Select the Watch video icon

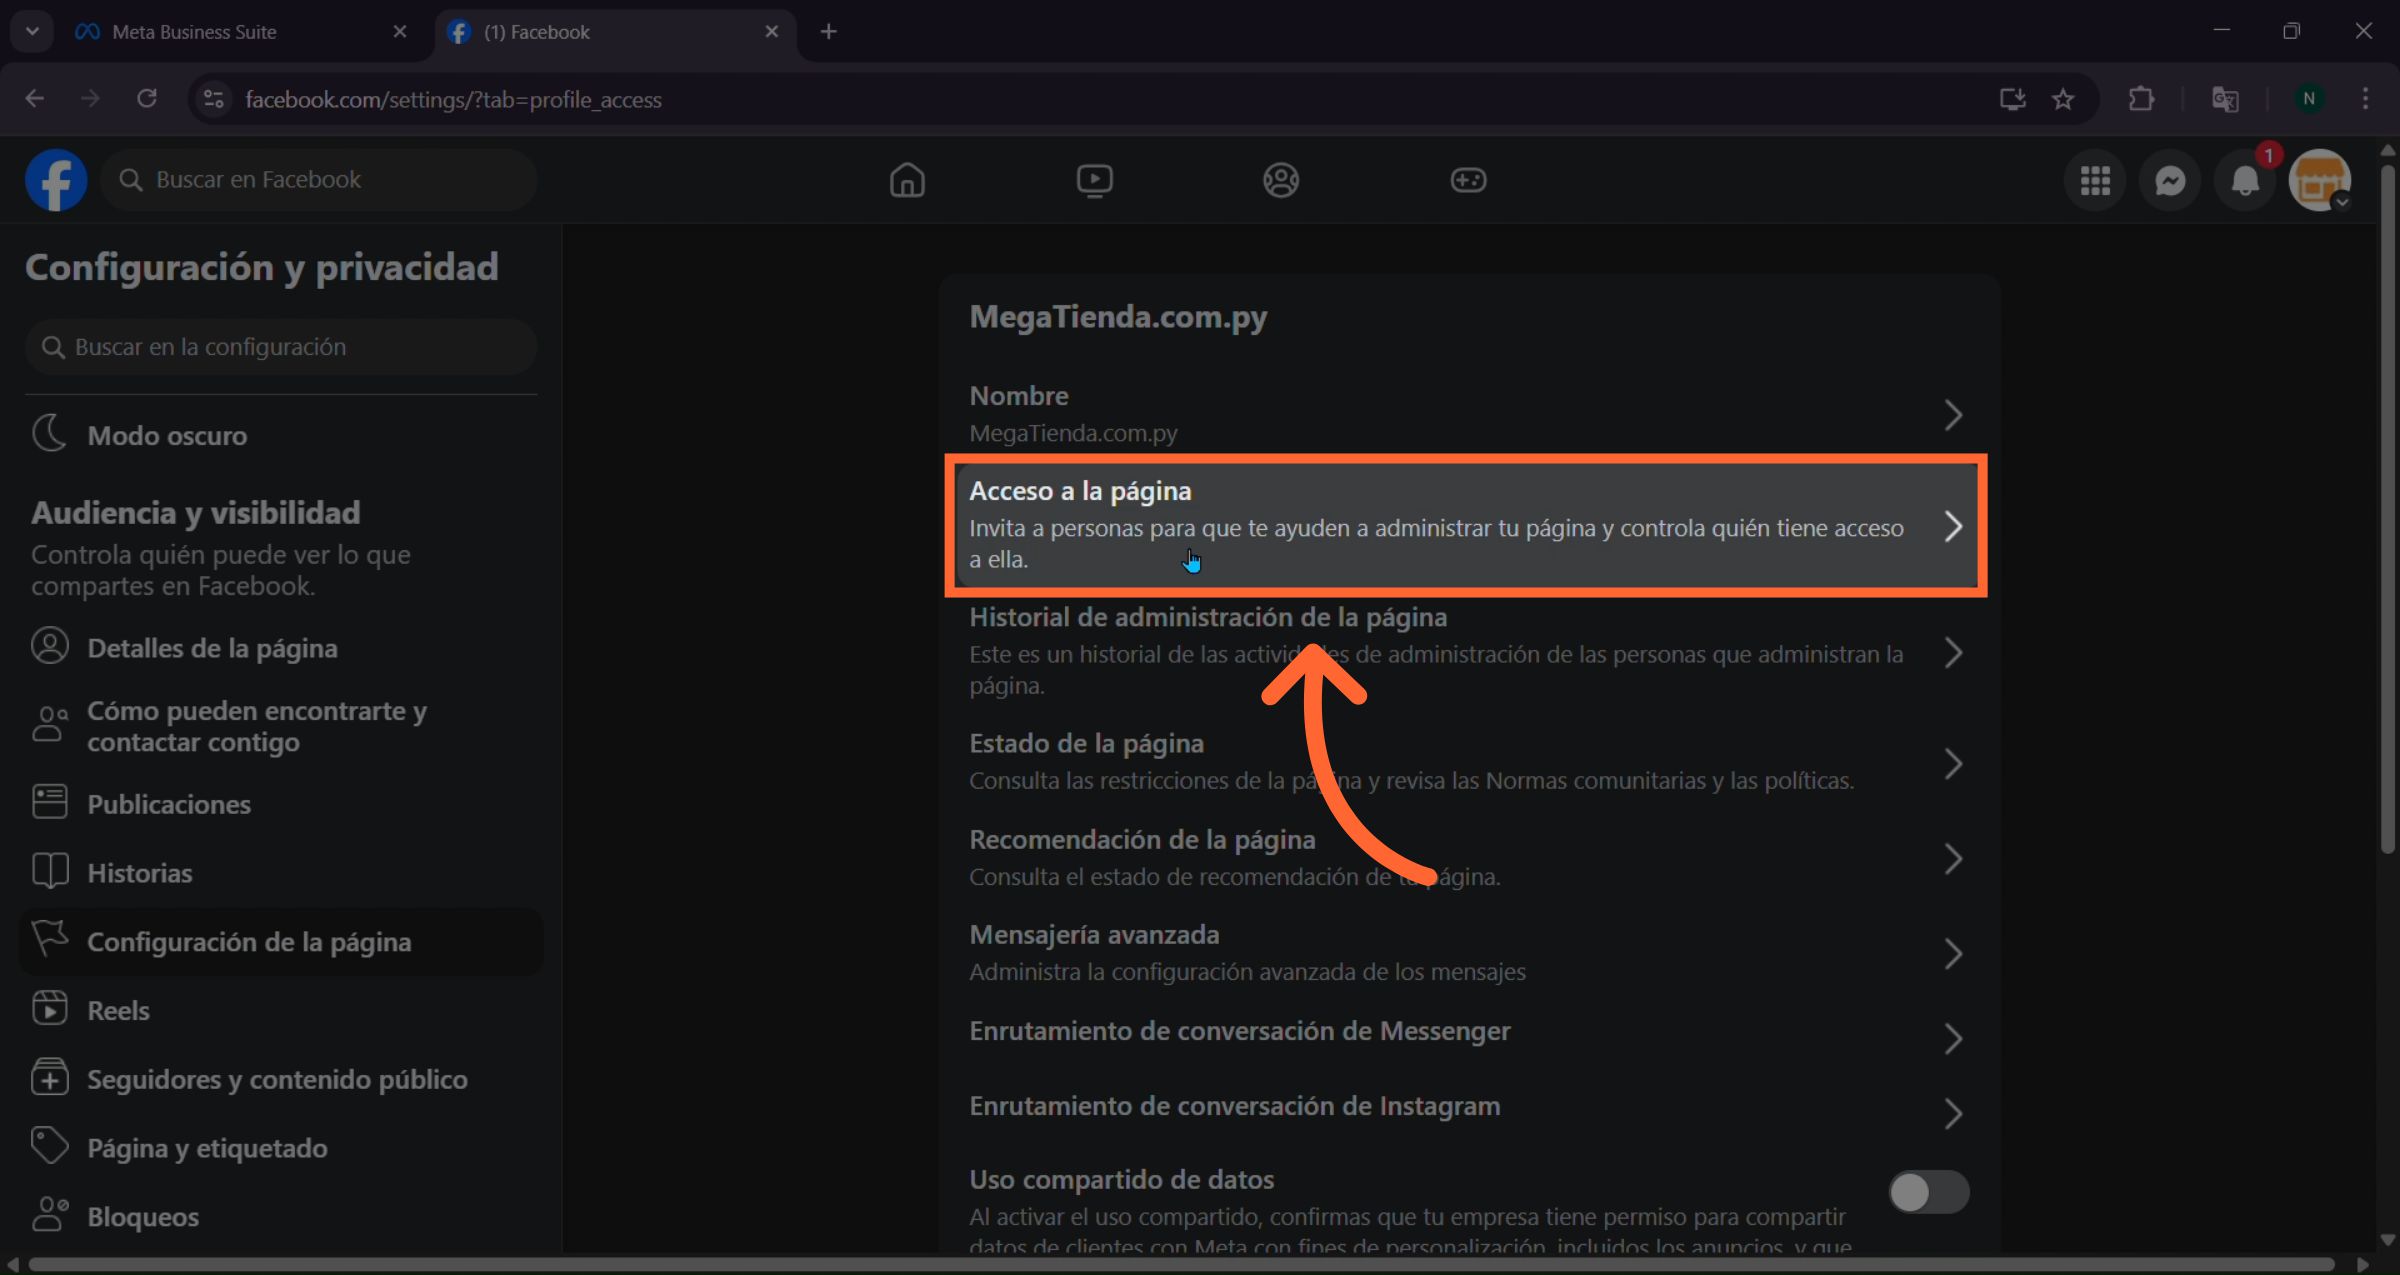coord(1094,180)
